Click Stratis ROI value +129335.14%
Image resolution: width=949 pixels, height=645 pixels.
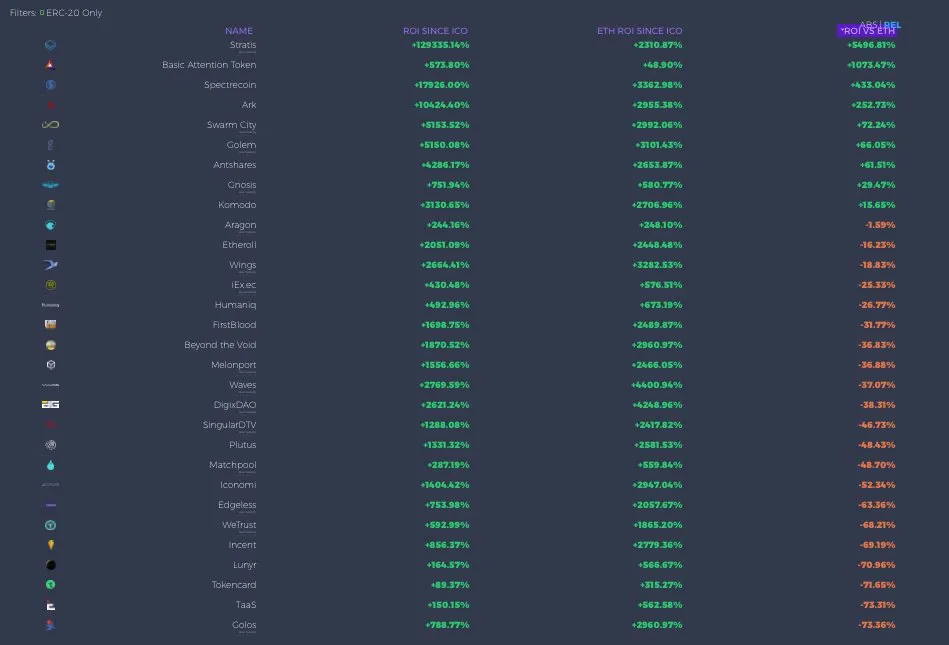pyautogui.click(x=440, y=45)
